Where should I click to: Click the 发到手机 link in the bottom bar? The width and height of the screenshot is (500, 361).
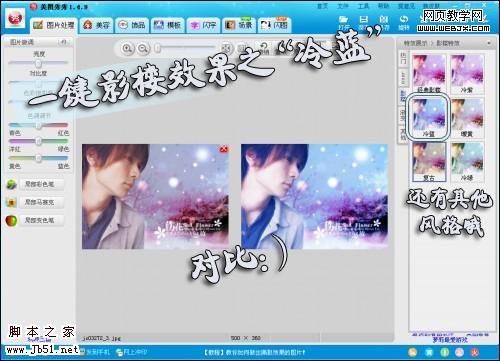[x=95, y=352]
